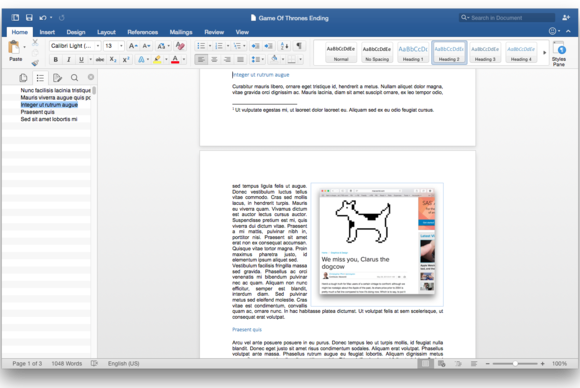
Task: Toggle Bold formatting
Action: (55, 60)
